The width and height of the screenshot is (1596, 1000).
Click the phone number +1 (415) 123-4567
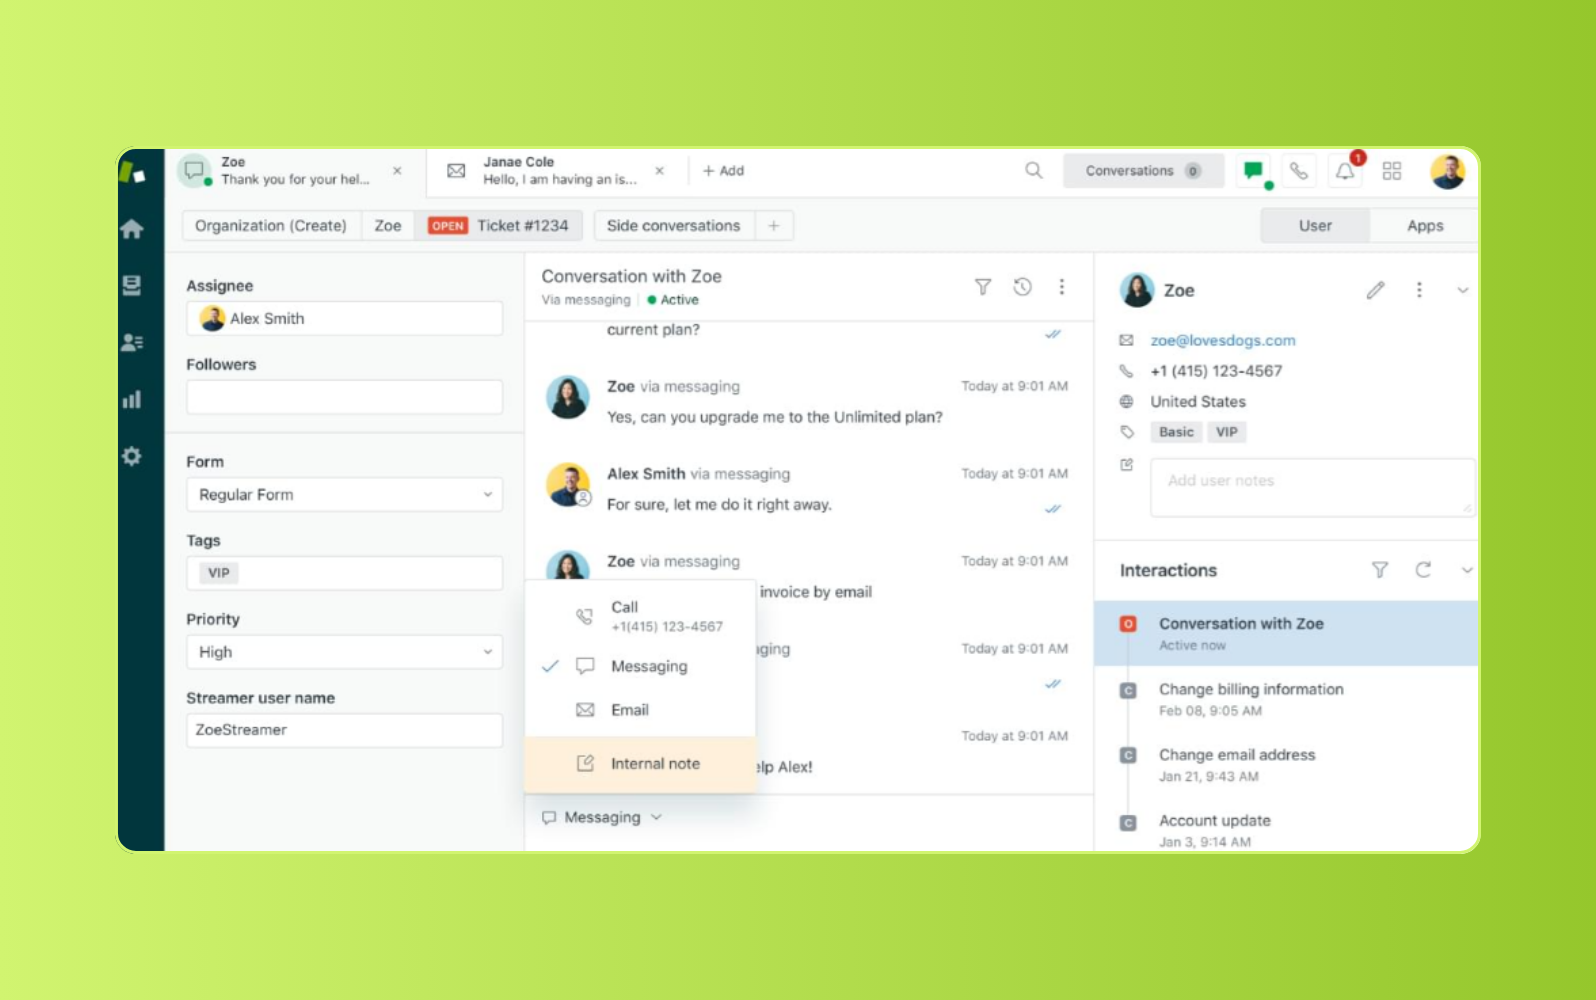pos(1216,371)
